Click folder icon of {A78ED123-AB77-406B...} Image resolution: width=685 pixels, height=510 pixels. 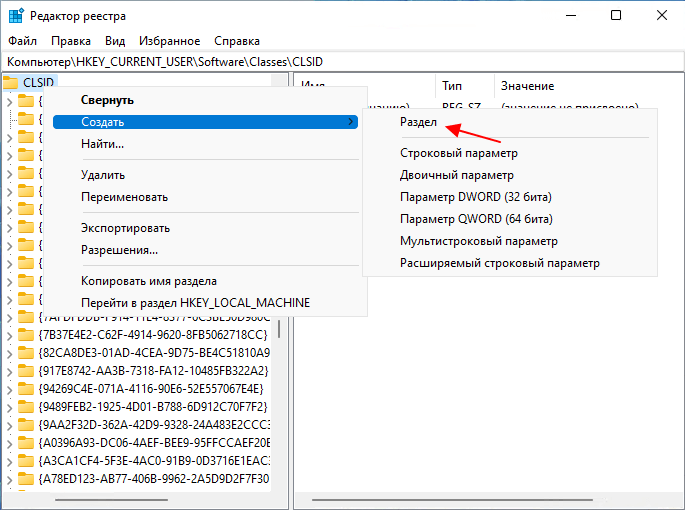point(26,479)
